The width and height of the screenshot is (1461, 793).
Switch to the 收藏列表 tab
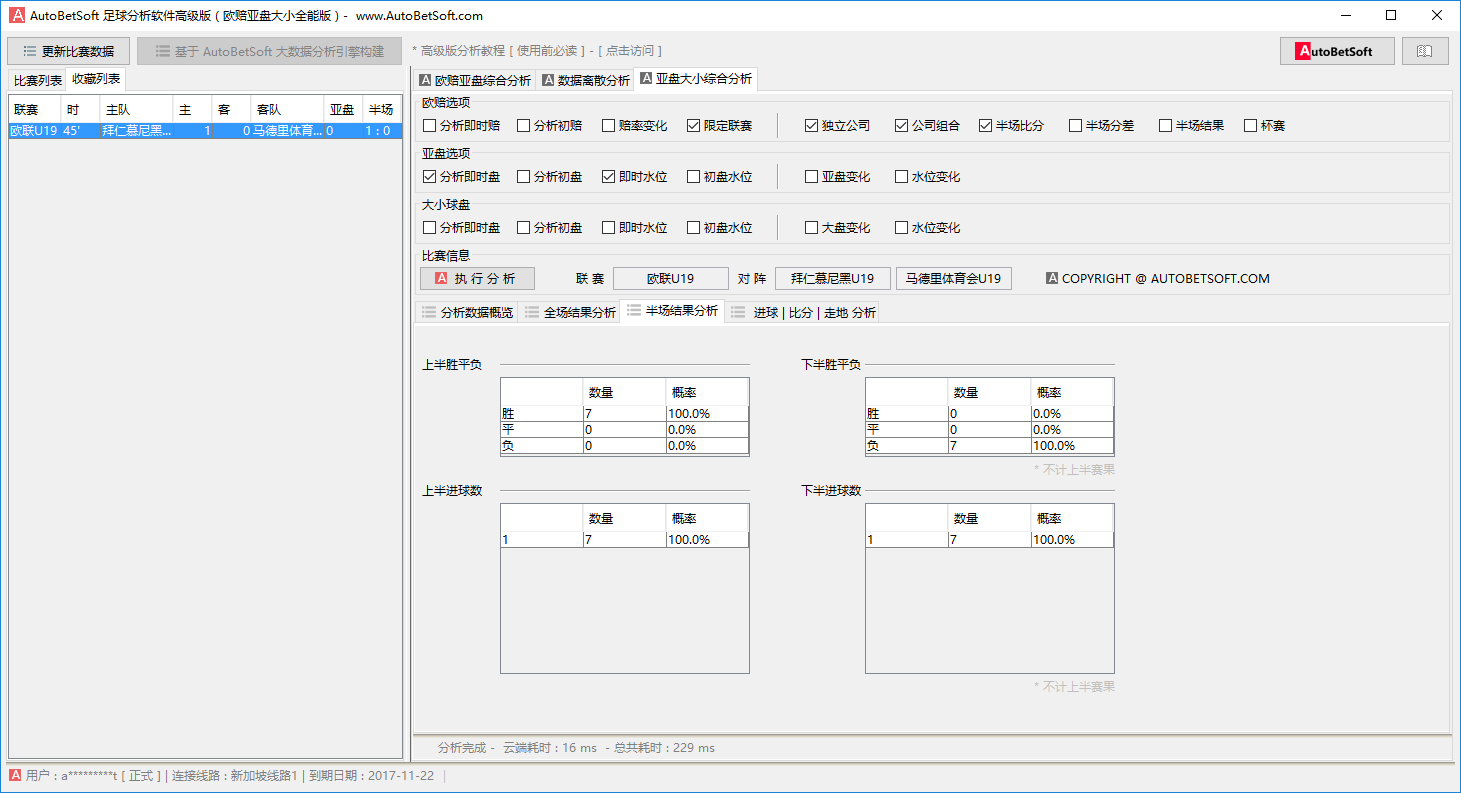[x=96, y=79]
